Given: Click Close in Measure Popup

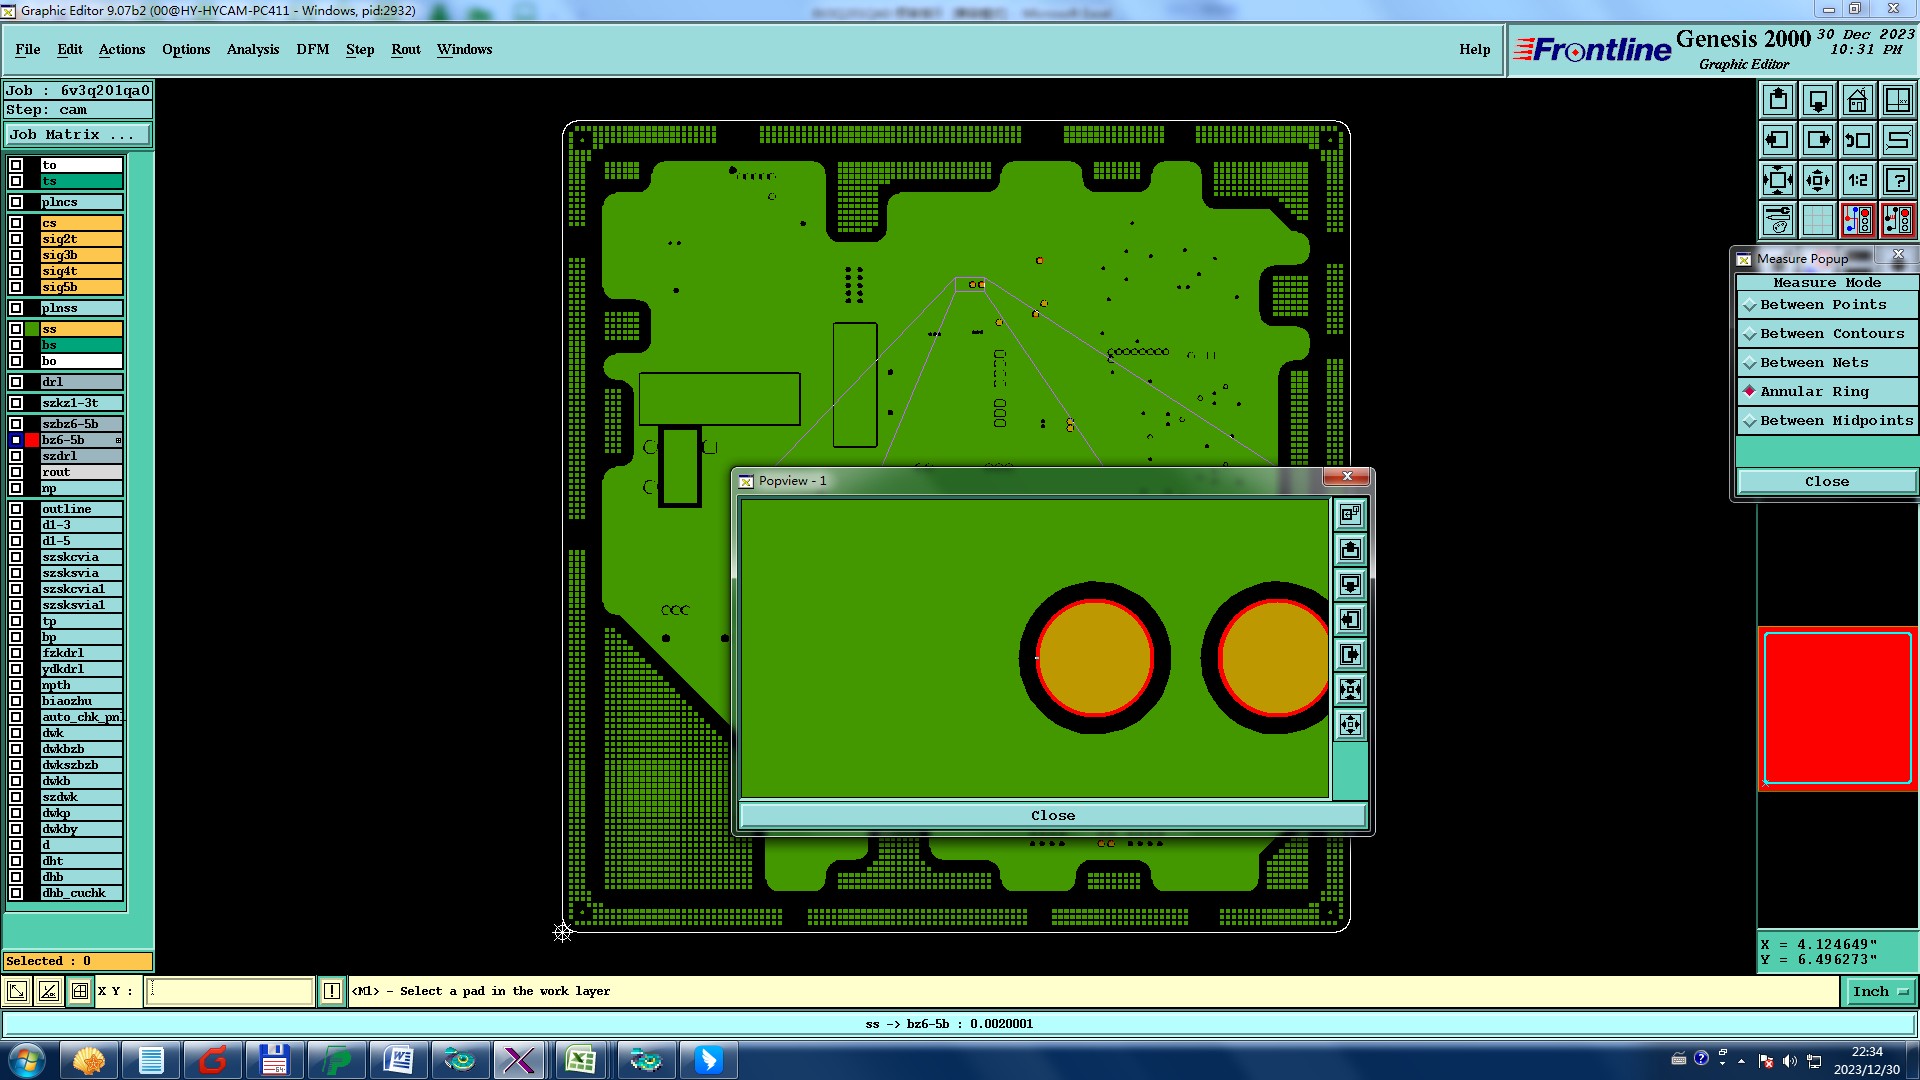Looking at the screenshot, I should click(1826, 481).
